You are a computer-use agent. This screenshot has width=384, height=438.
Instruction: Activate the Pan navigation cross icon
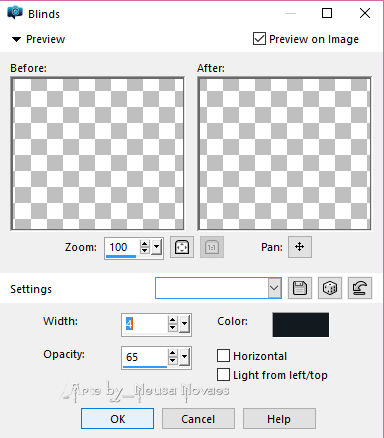coord(300,247)
